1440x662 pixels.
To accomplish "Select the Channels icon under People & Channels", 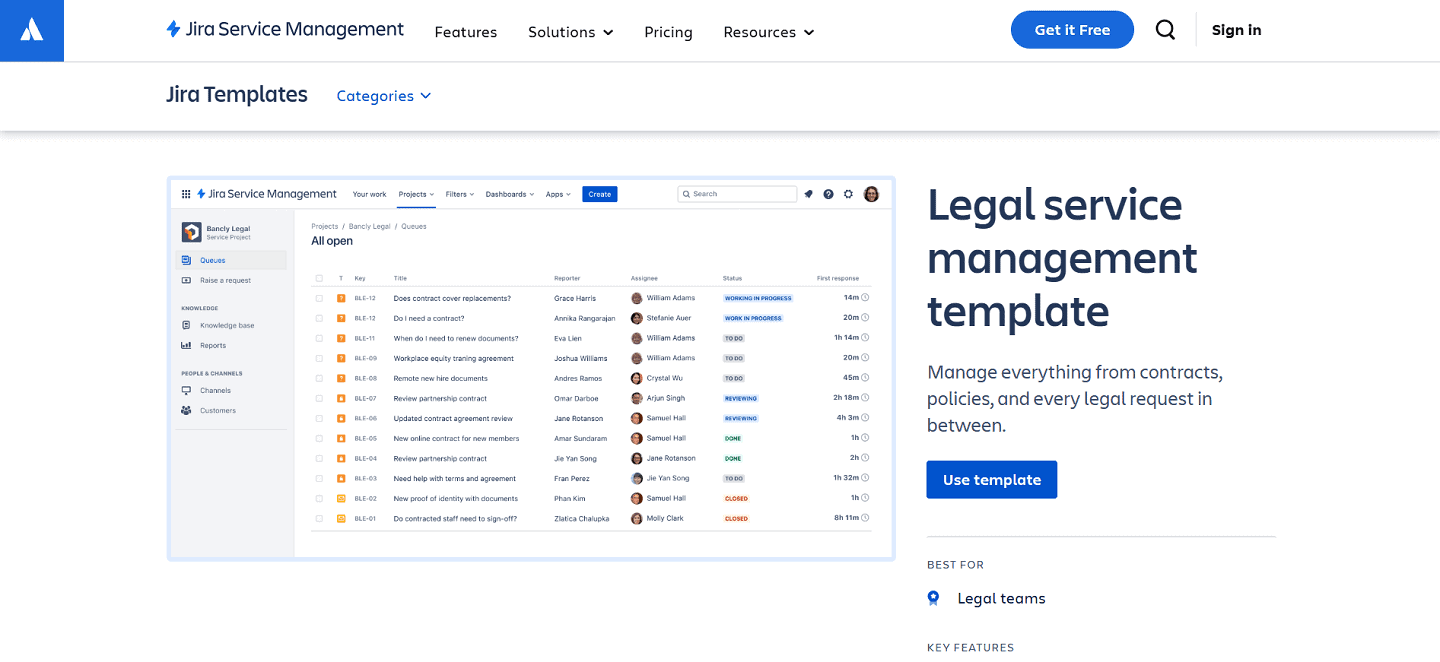I will coord(186,391).
